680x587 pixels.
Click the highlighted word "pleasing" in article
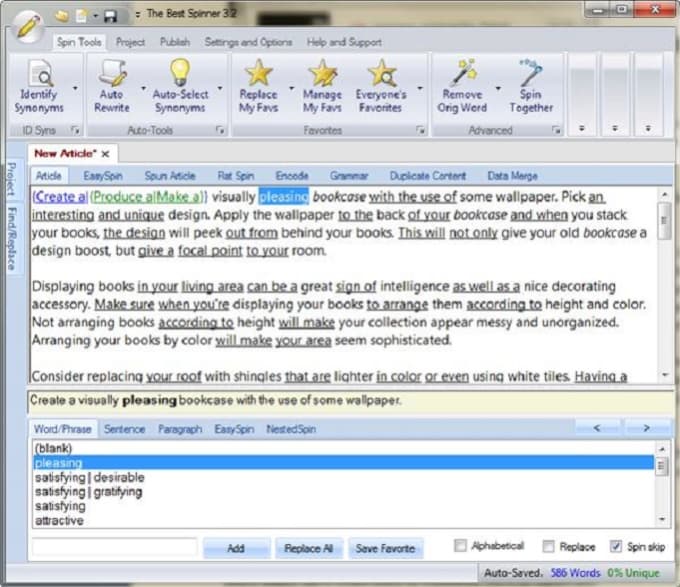click(x=284, y=197)
